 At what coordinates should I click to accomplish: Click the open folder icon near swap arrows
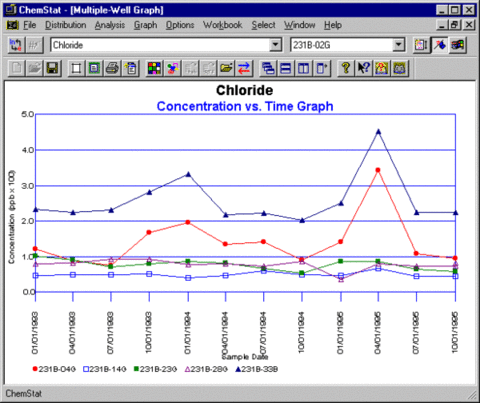pyautogui.click(x=226, y=68)
